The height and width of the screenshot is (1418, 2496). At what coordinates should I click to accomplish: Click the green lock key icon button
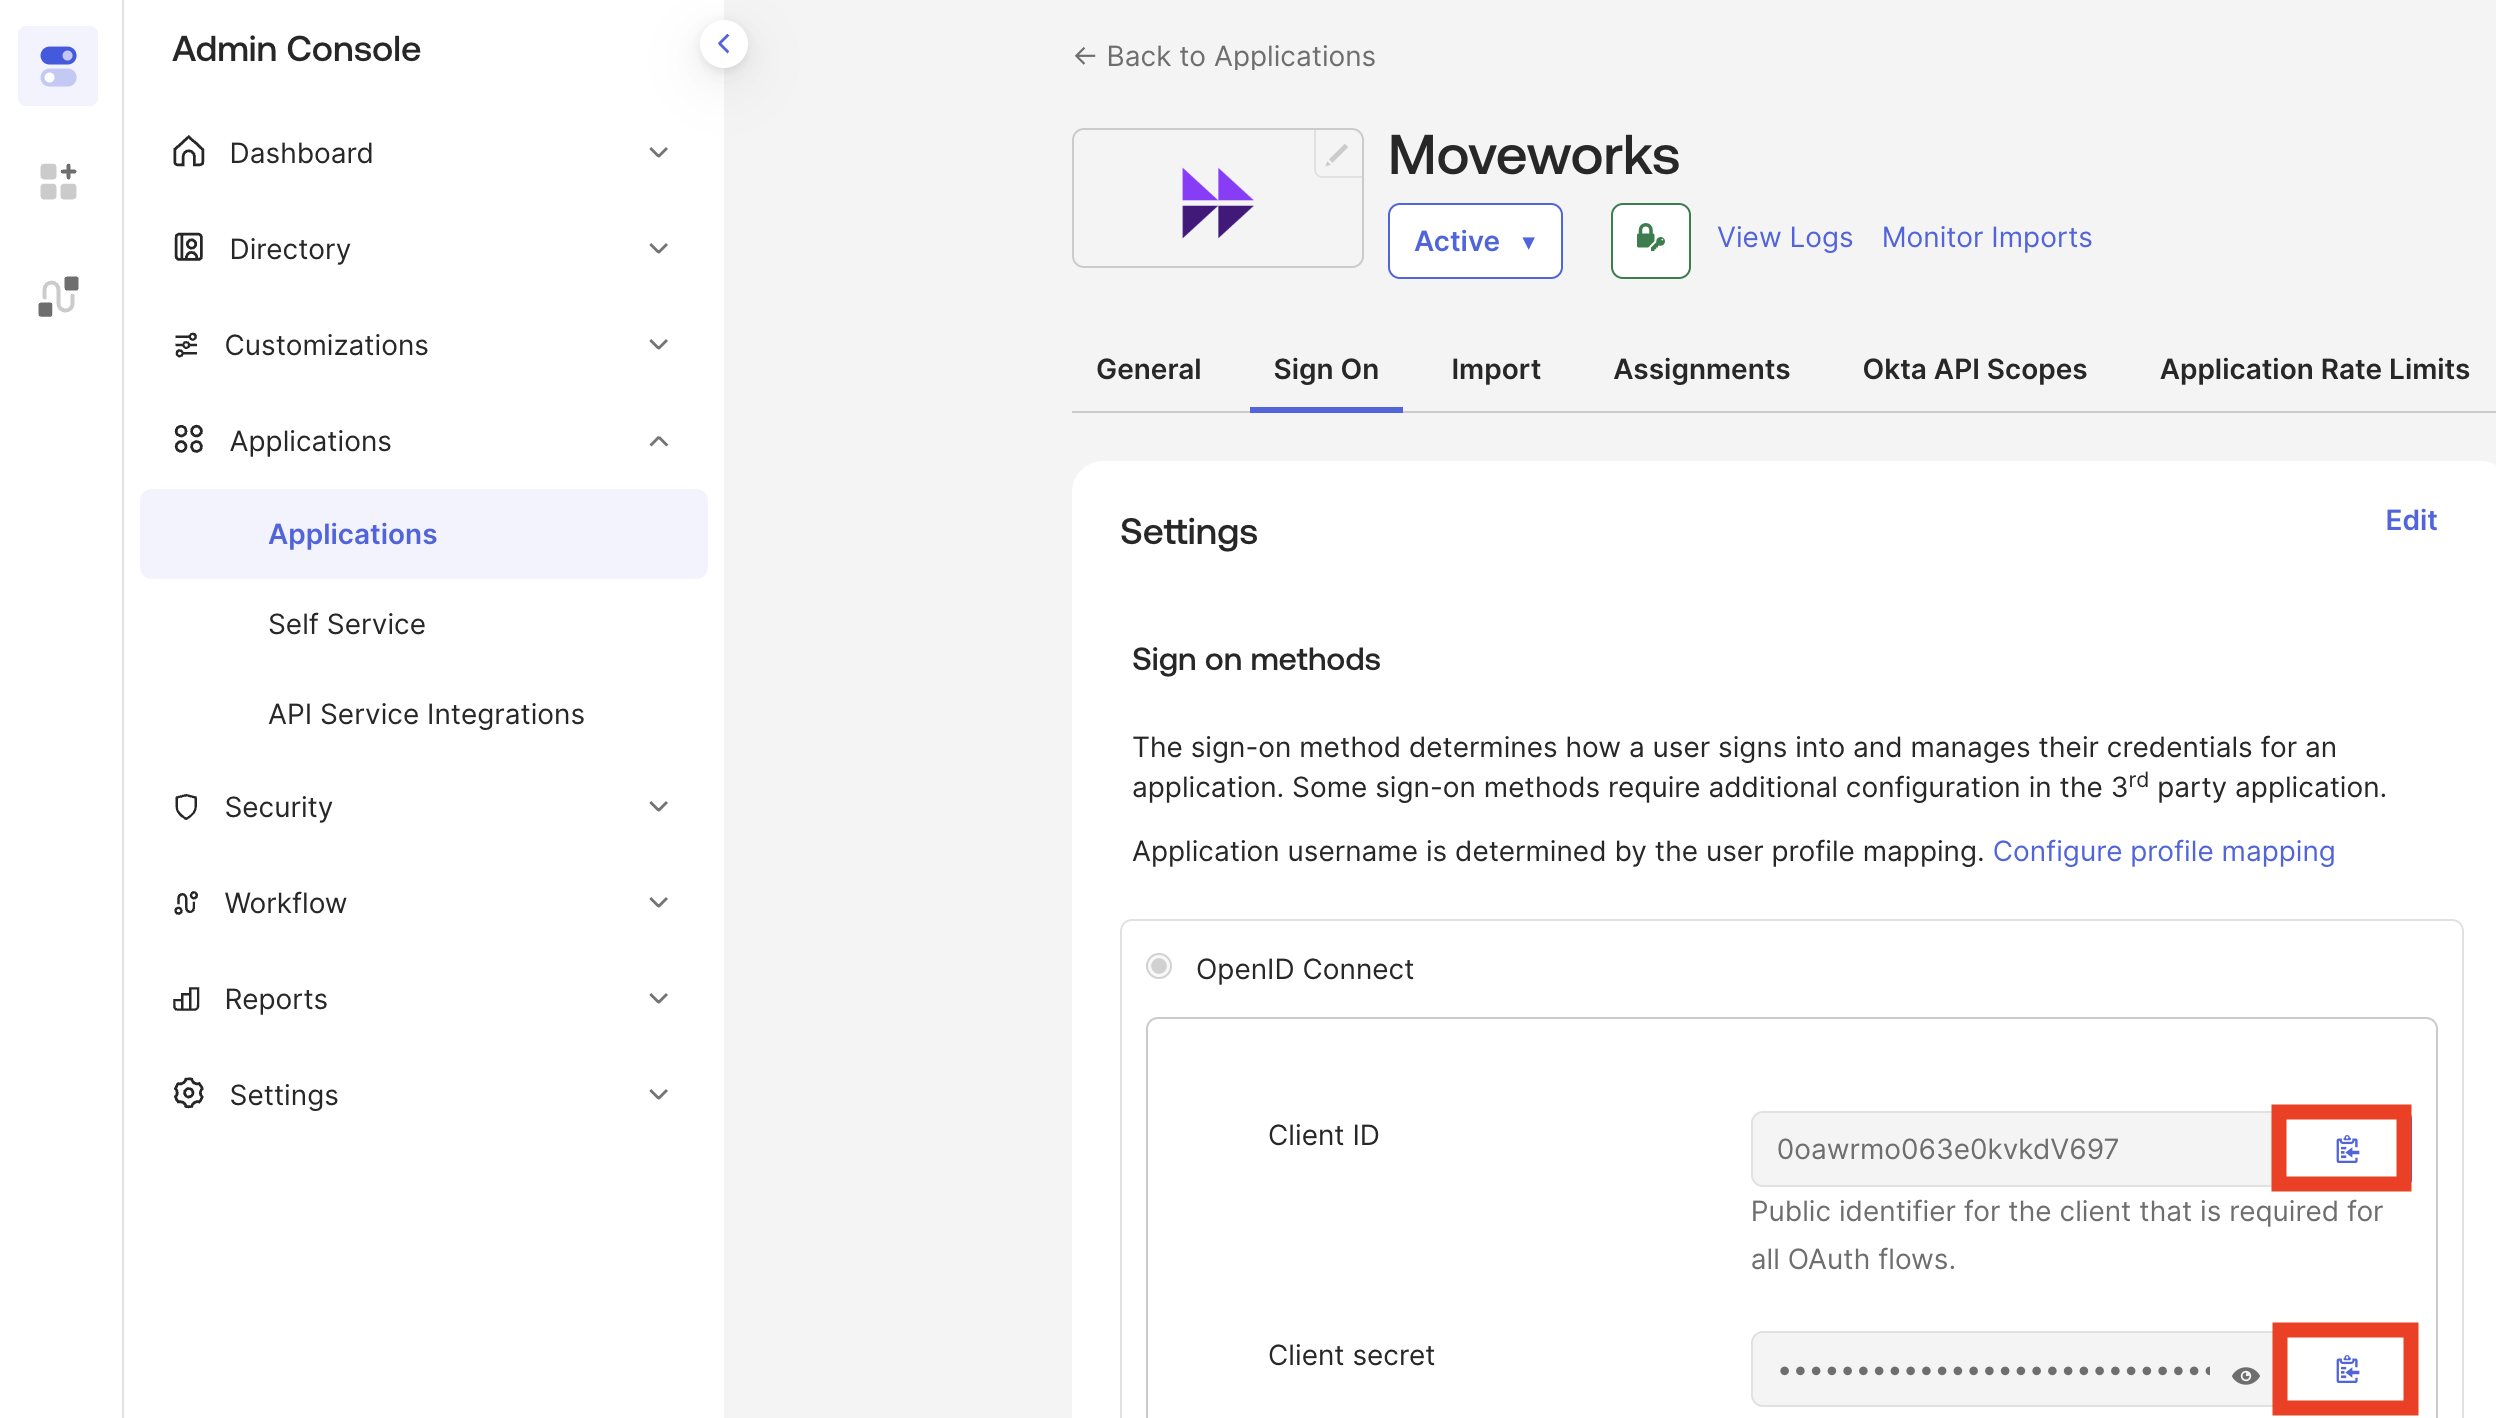pyautogui.click(x=1650, y=240)
